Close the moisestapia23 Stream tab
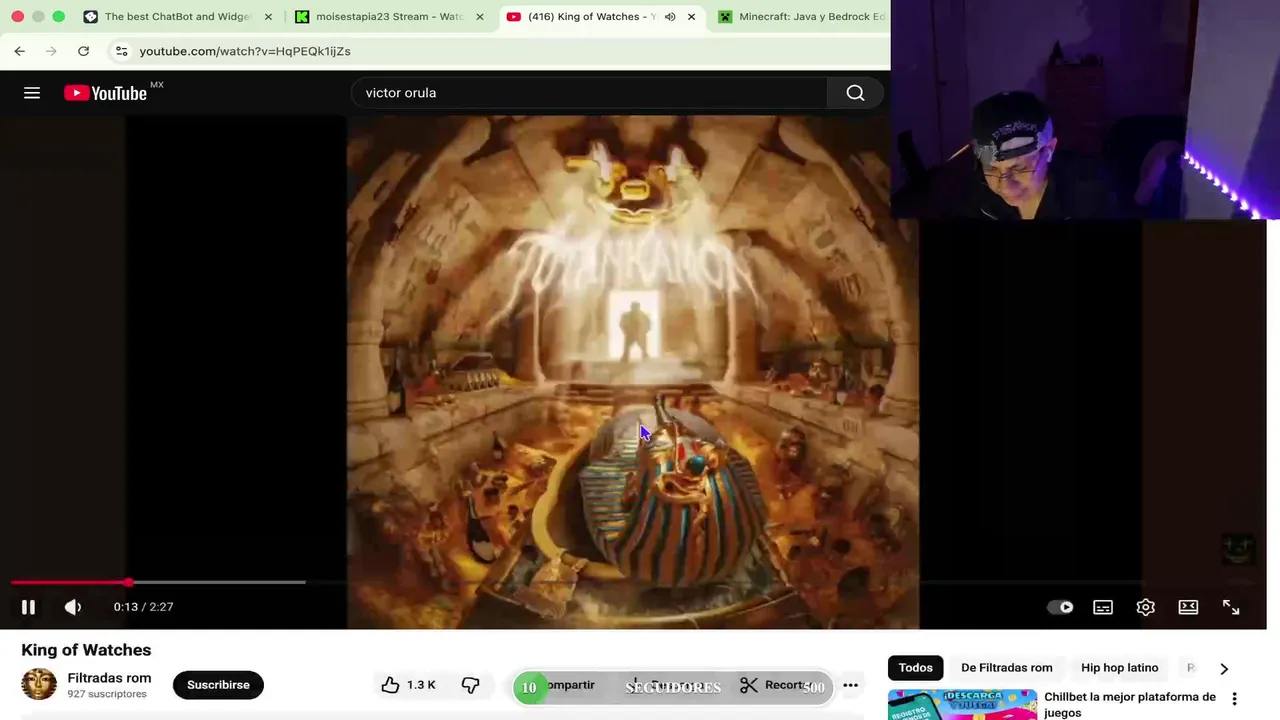This screenshot has width=1280, height=720. (479, 17)
